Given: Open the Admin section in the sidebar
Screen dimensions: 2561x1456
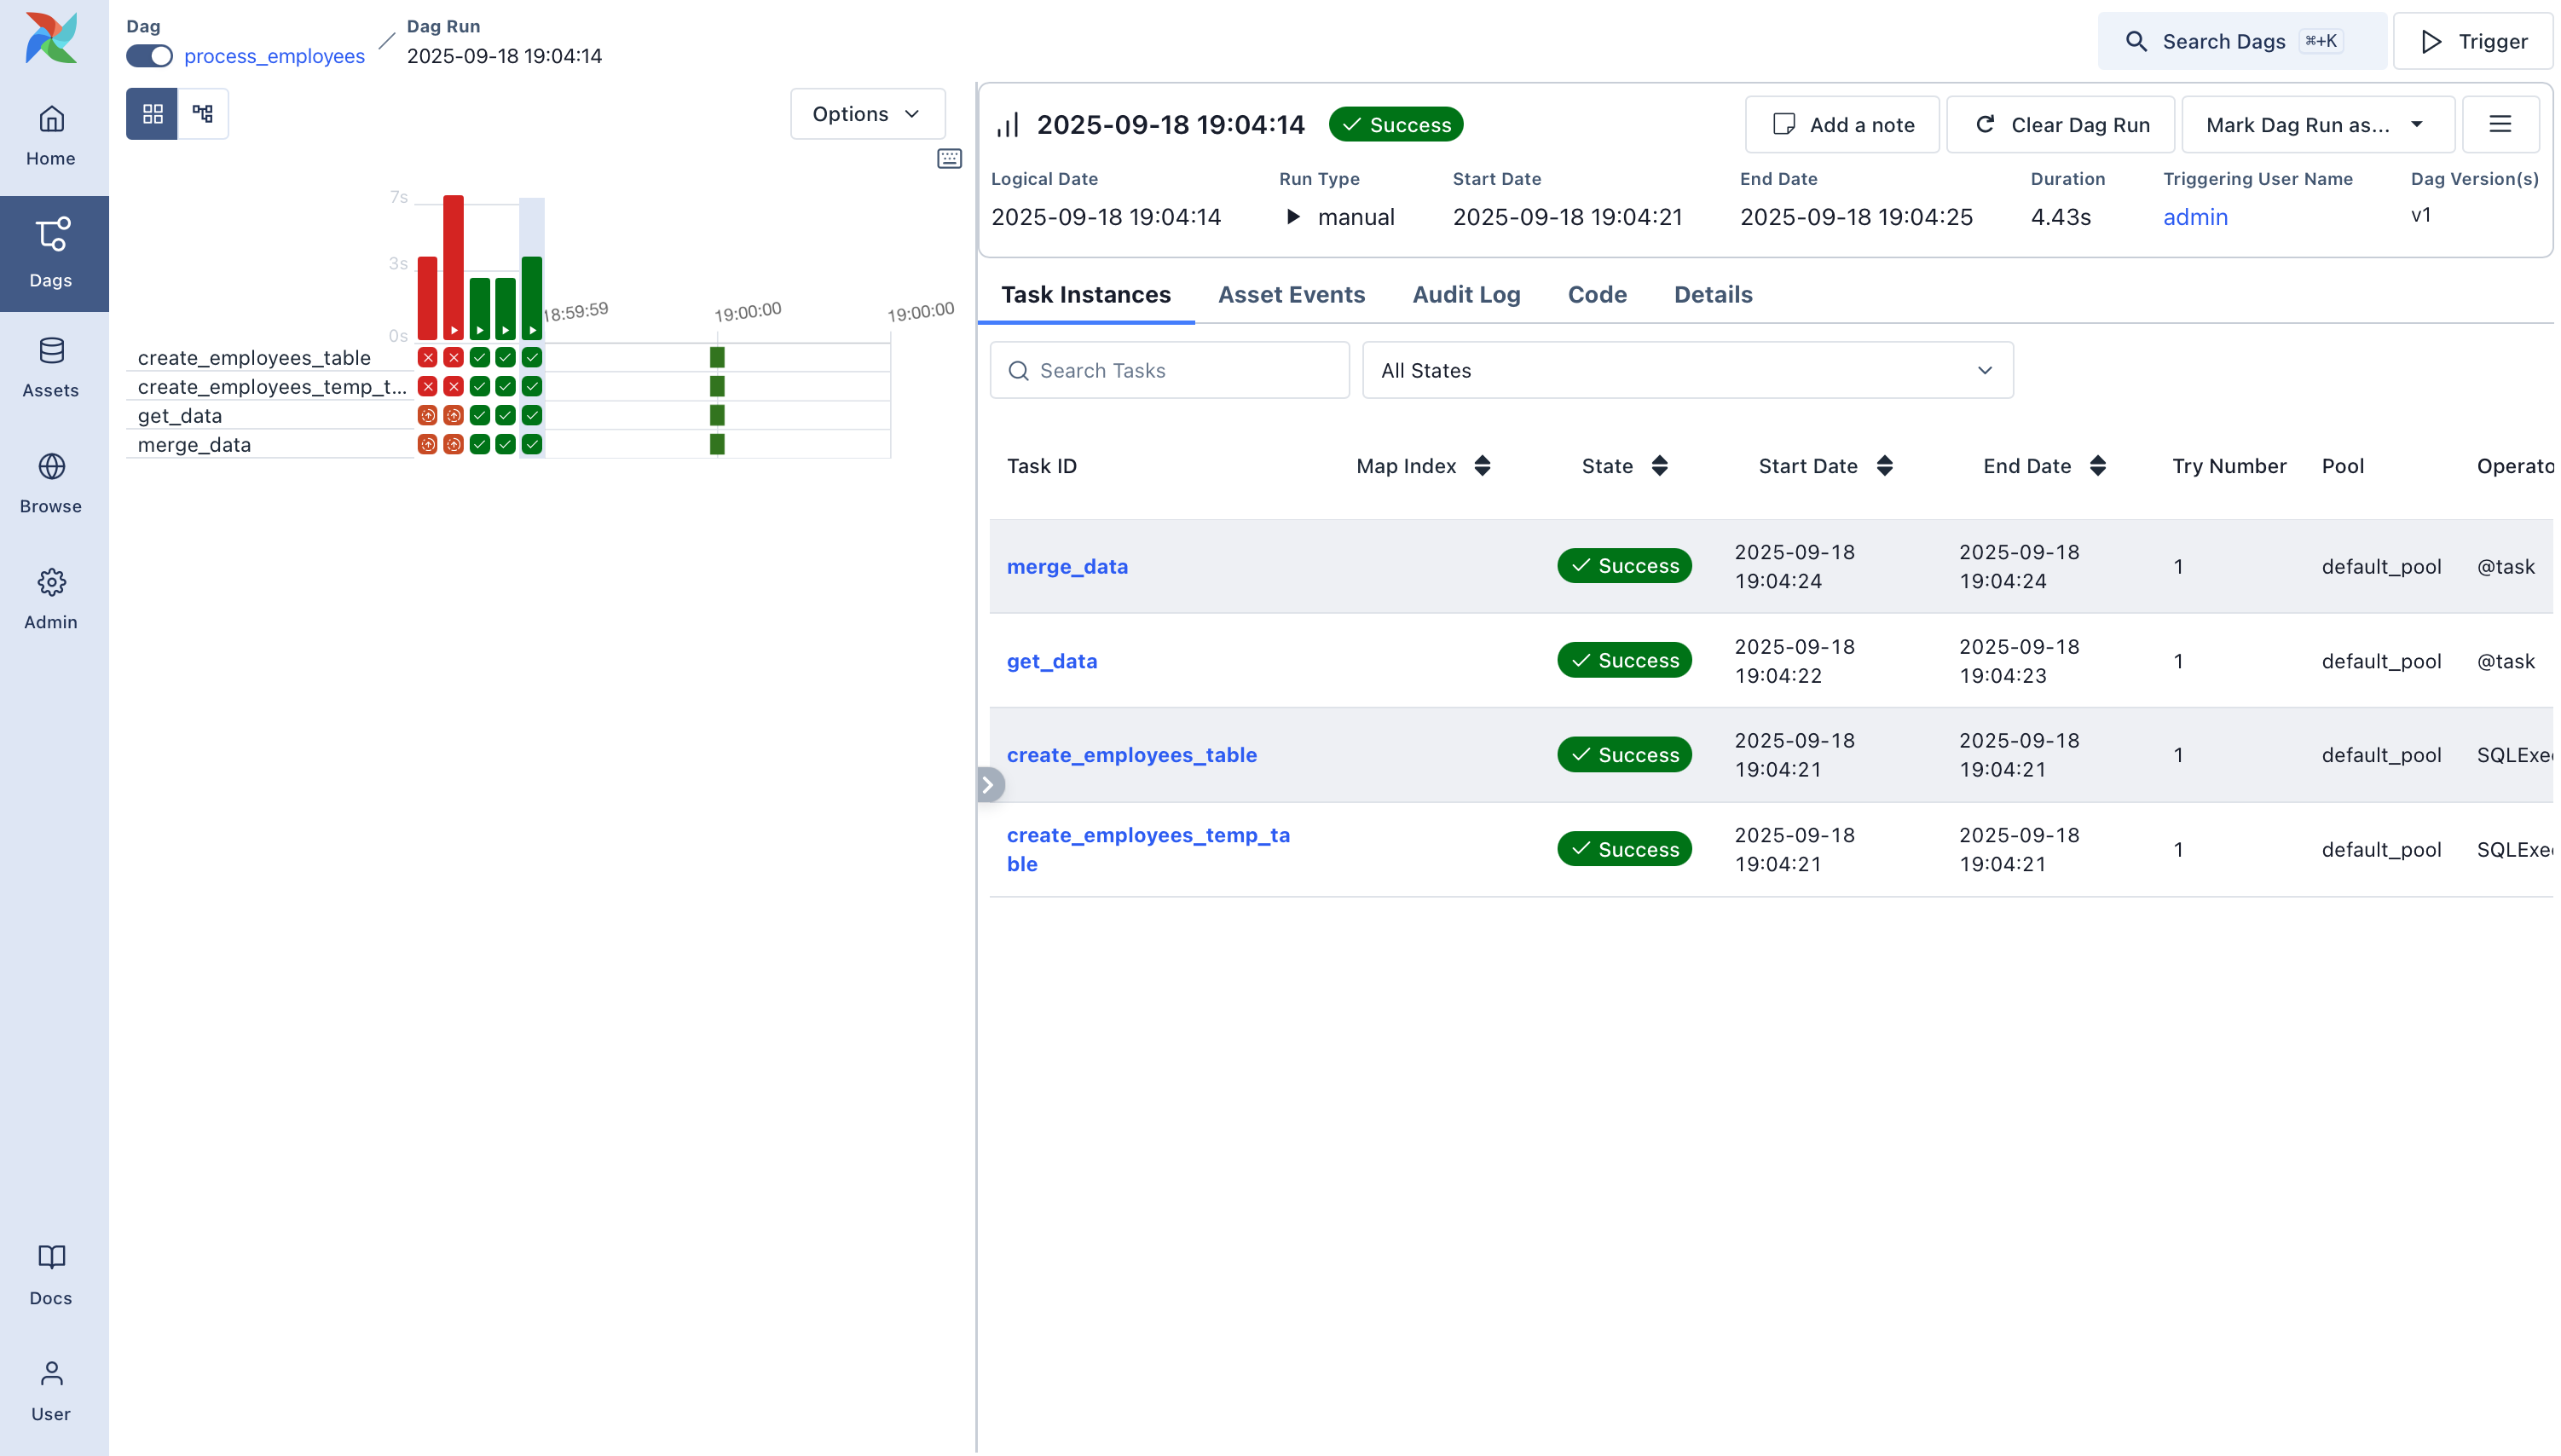Looking at the screenshot, I should (51, 597).
